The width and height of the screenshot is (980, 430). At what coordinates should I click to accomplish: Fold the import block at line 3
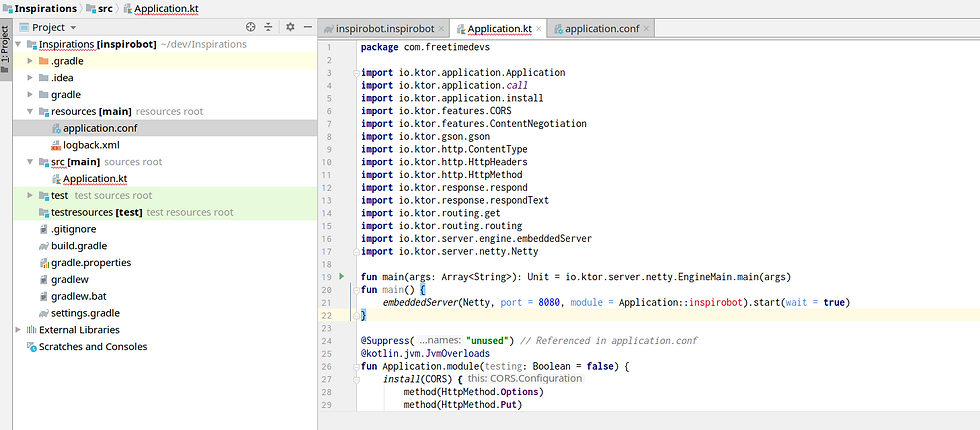click(356, 73)
